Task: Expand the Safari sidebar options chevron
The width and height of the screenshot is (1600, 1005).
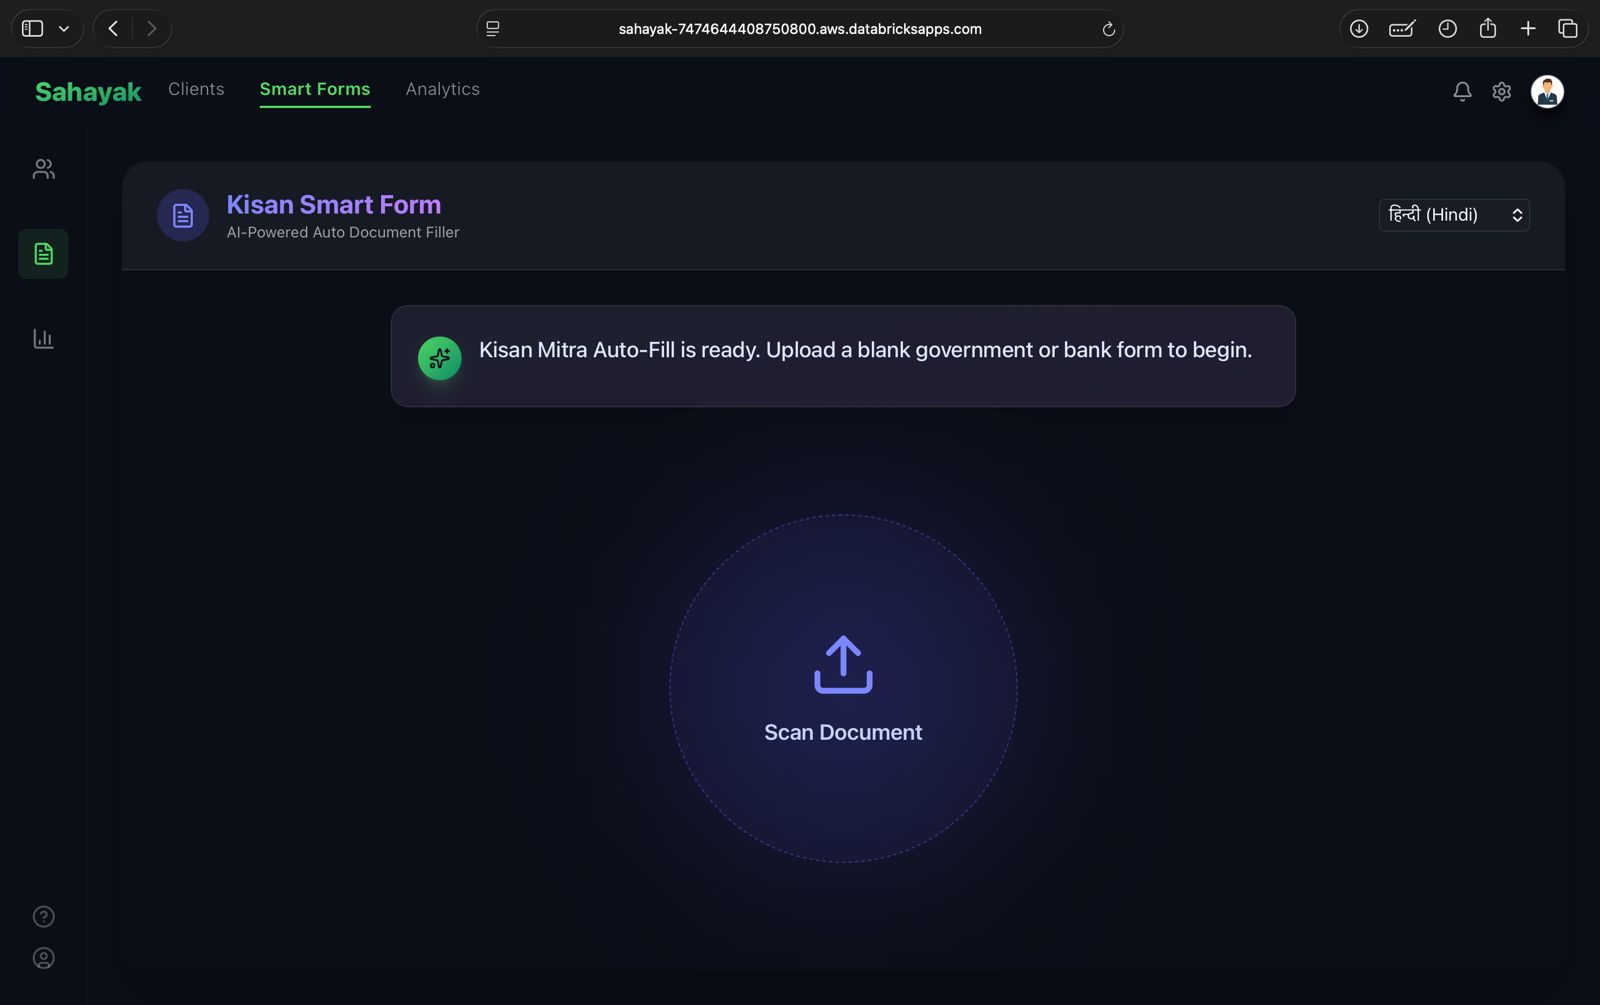Action: click(x=64, y=29)
